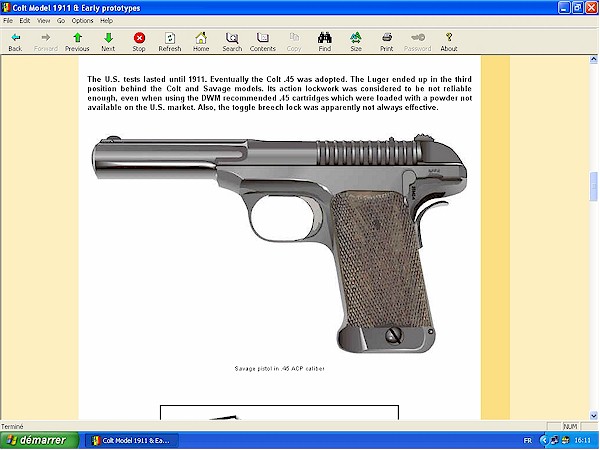Click the vertical scrollbar thumb
The width and height of the screenshot is (600, 450).
593,187
